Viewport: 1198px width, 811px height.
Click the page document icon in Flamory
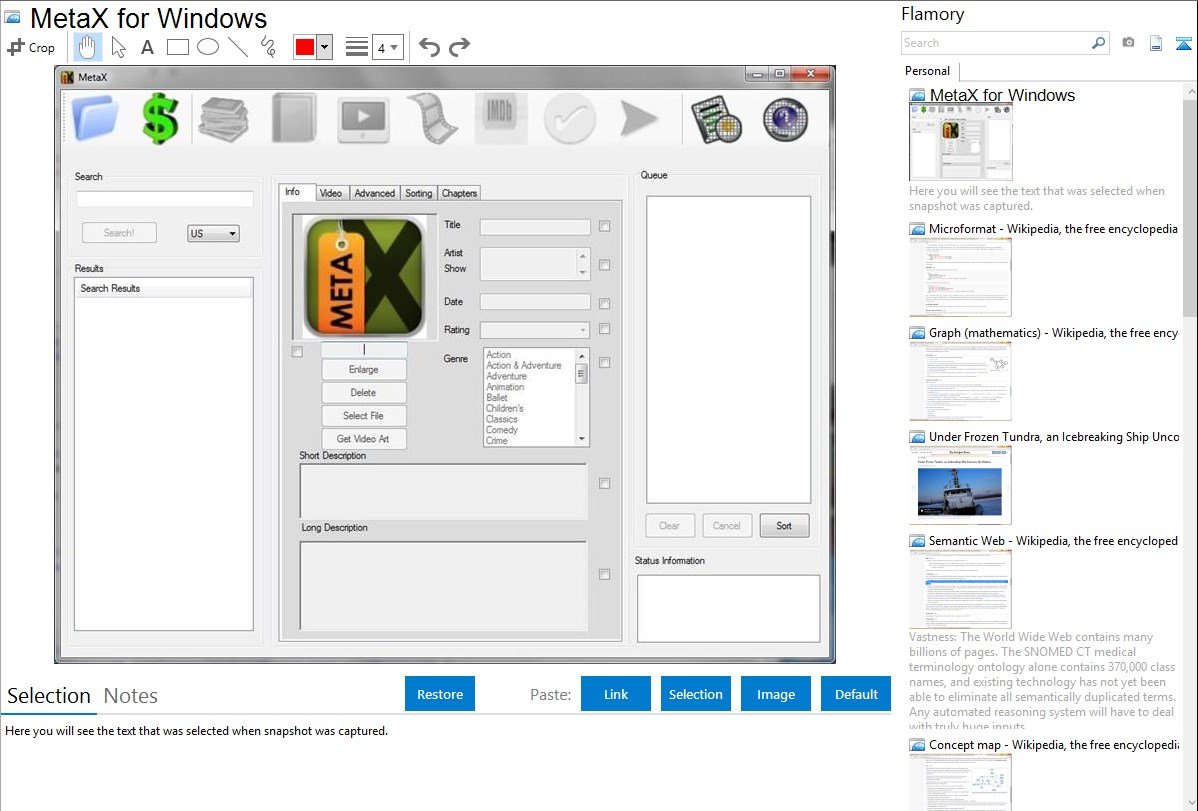(1156, 43)
